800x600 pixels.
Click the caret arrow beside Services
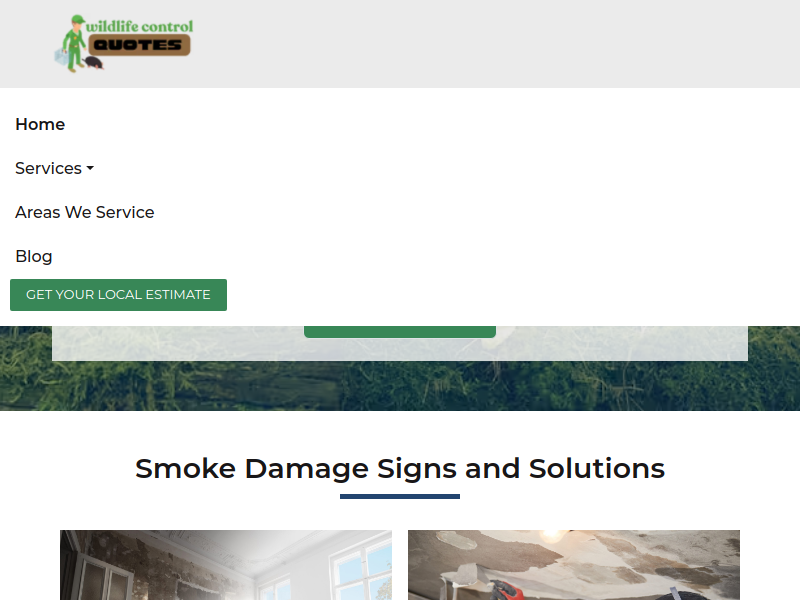point(90,168)
